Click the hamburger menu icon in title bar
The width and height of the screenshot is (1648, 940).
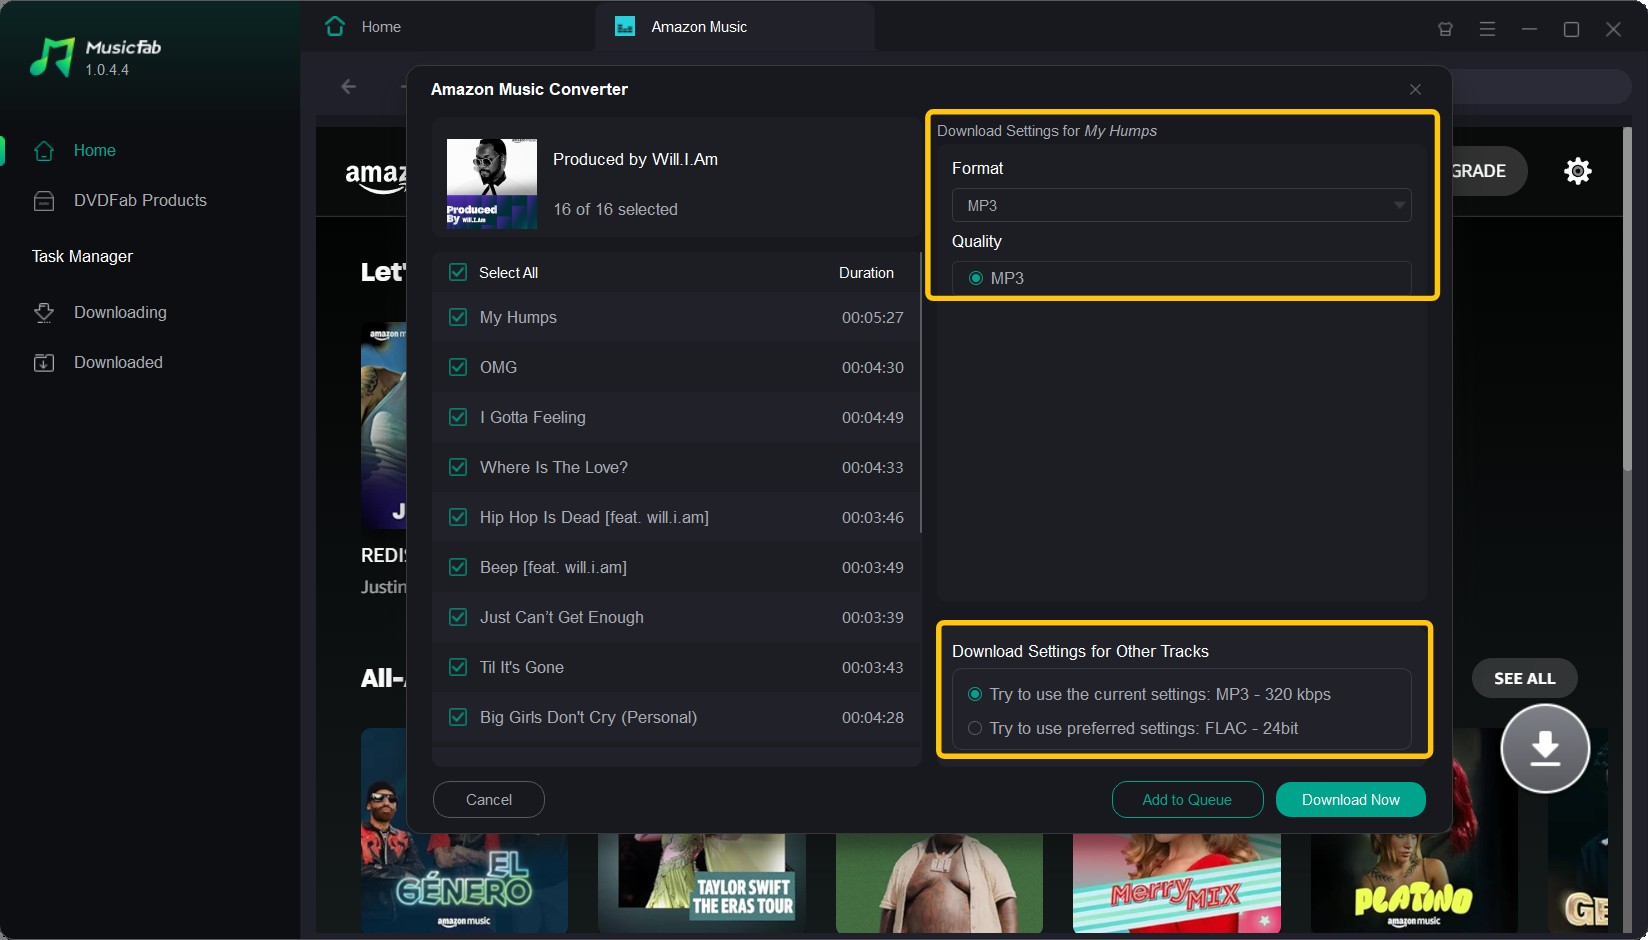(1487, 29)
